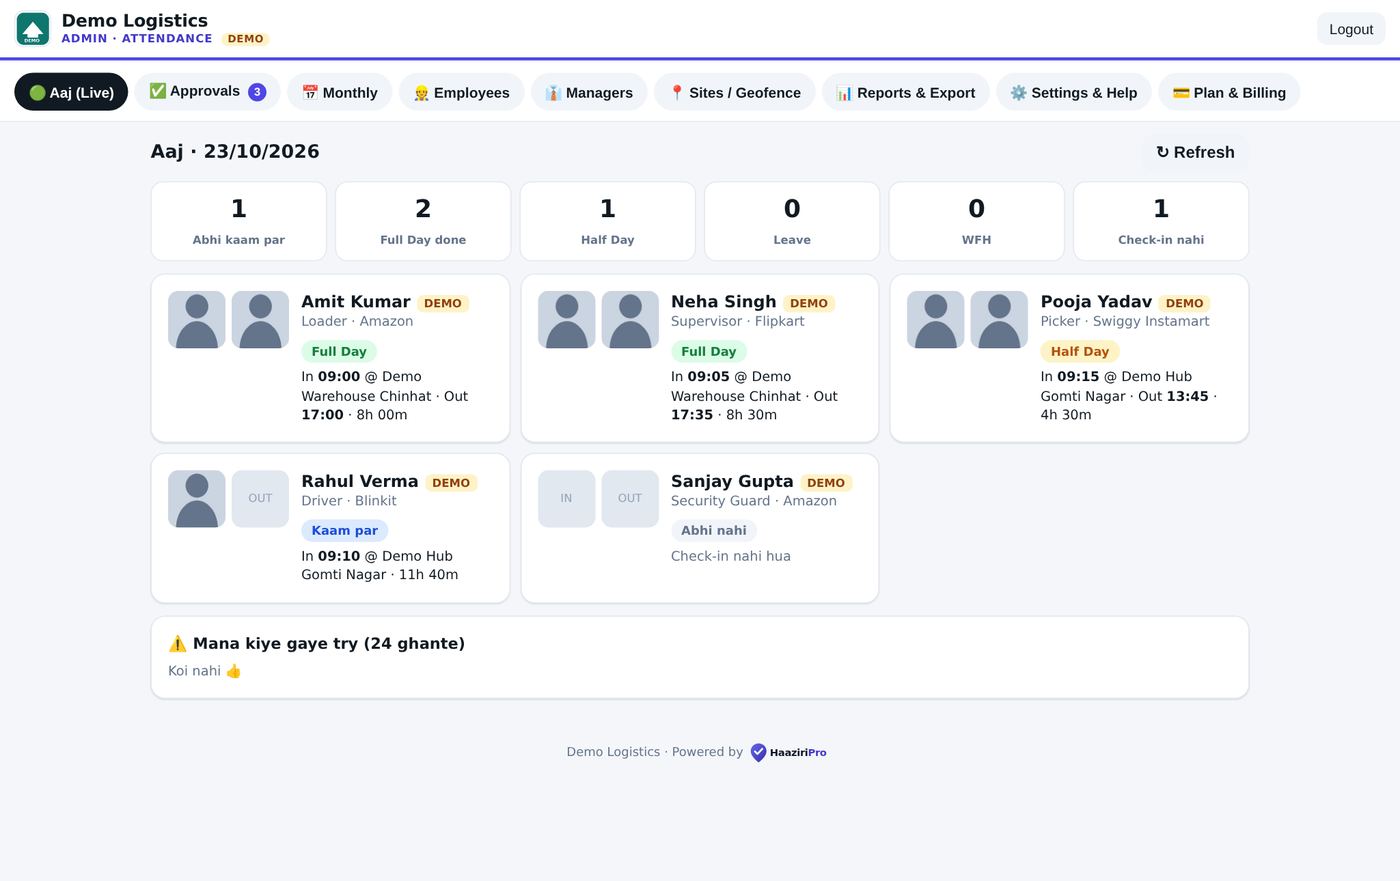1400x881 pixels.
Task: Click 'Supervisor · Flipkart' role text
Action: [x=738, y=321]
